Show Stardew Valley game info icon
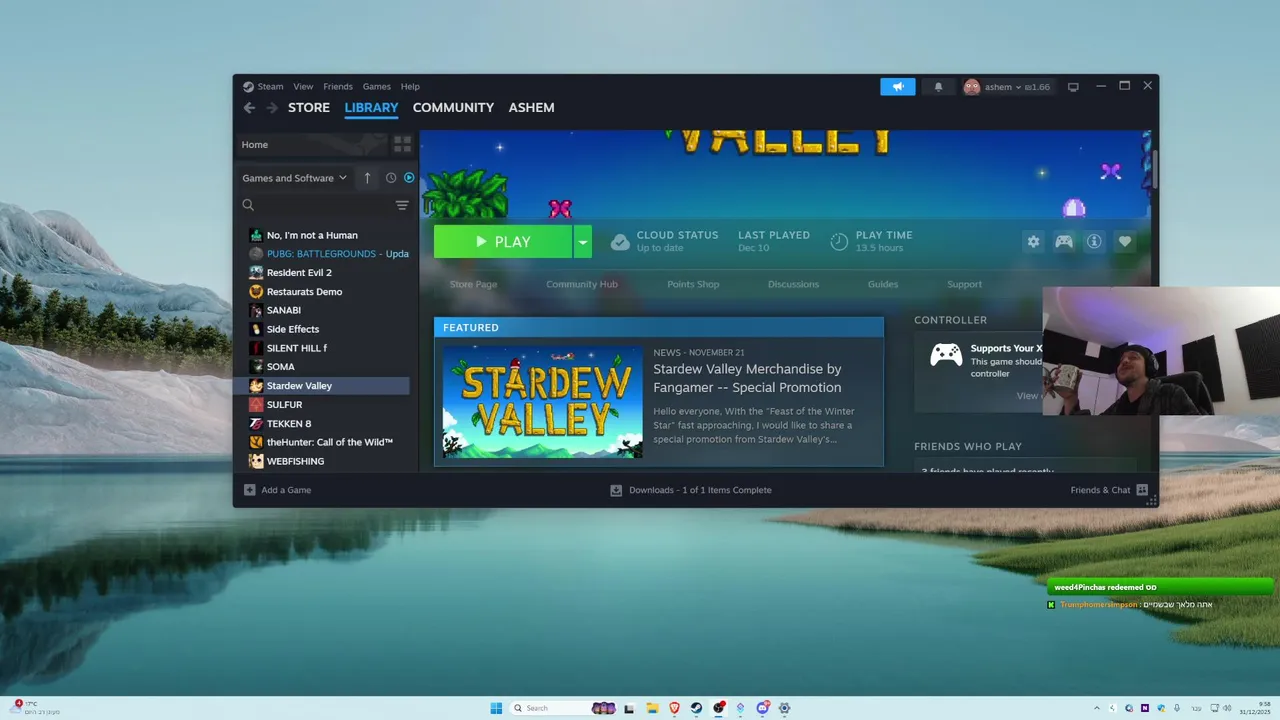This screenshot has height=720, width=1280. coord(1094,241)
